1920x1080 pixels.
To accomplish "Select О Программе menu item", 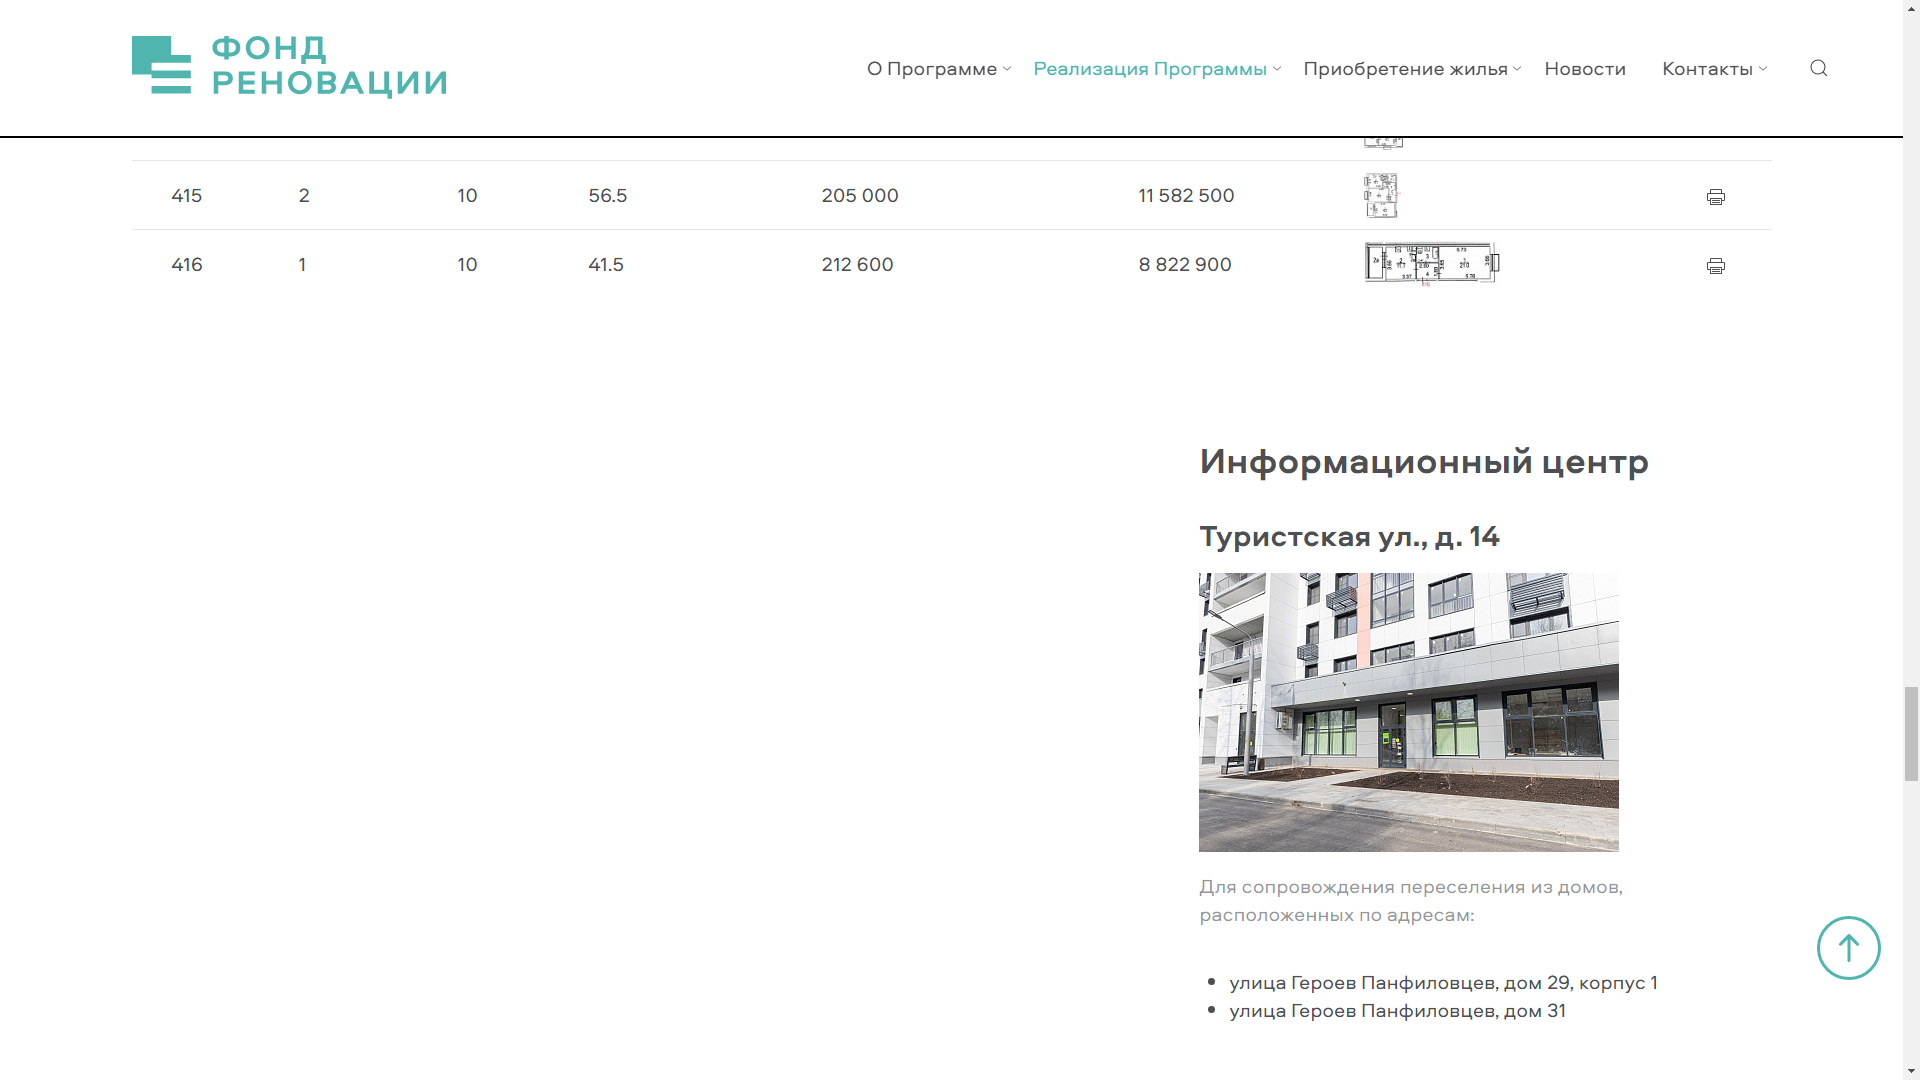I will tap(931, 69).
